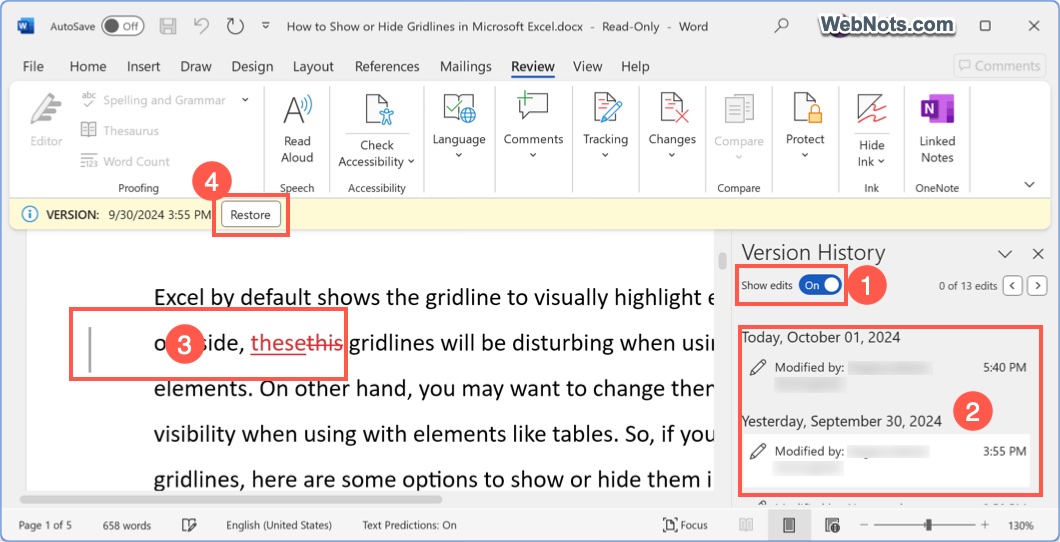The height and width of the screenshot is (542, 1060).
Task: Toggle the Show edits switch
Action: pos(820,285)
